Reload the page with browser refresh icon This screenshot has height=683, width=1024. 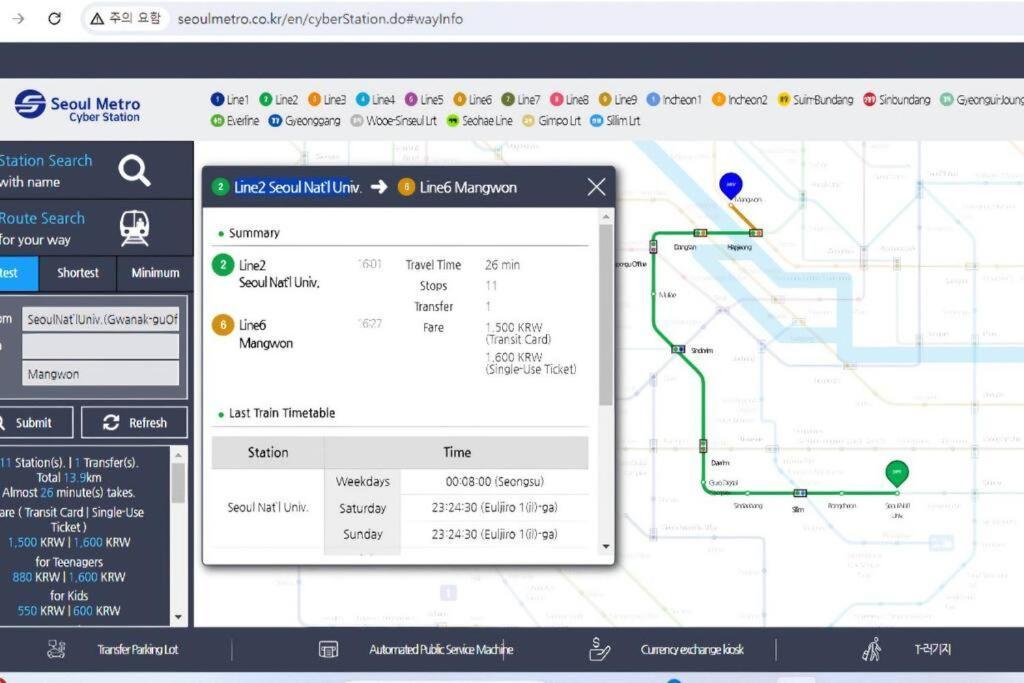click(x=54, y=18)
